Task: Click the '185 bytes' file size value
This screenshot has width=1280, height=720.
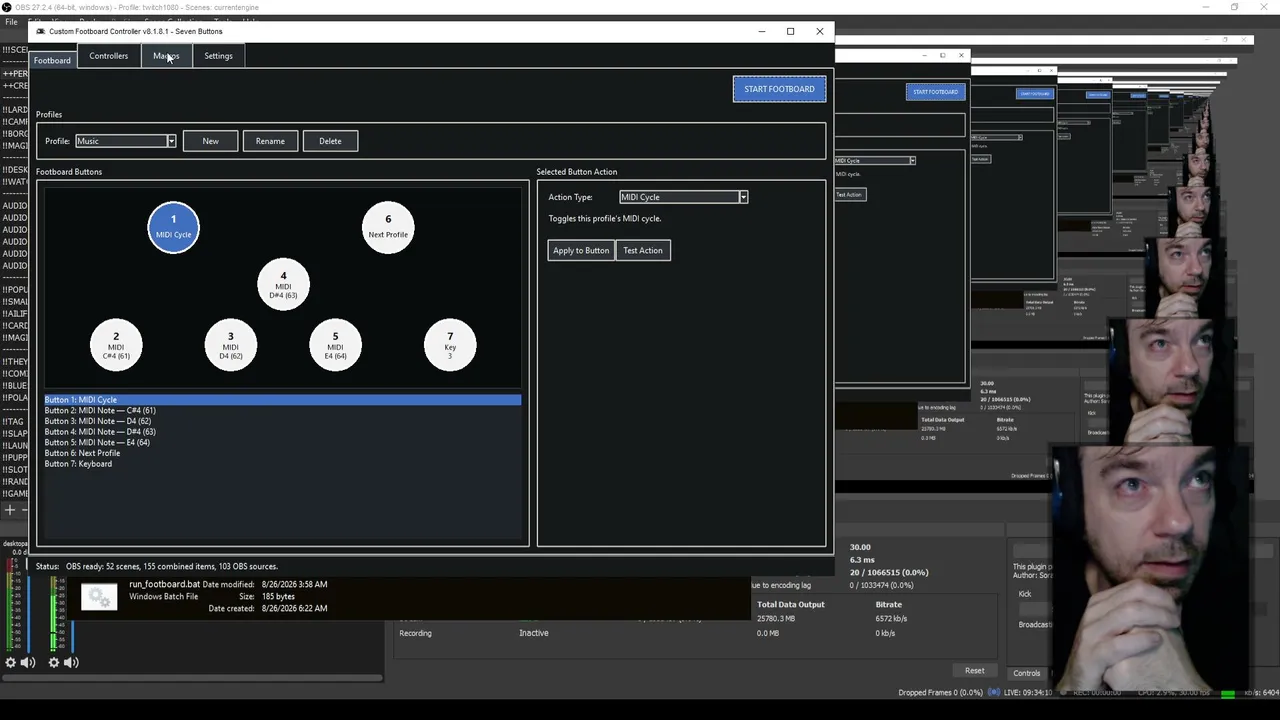Action: (x=278, y=596)
